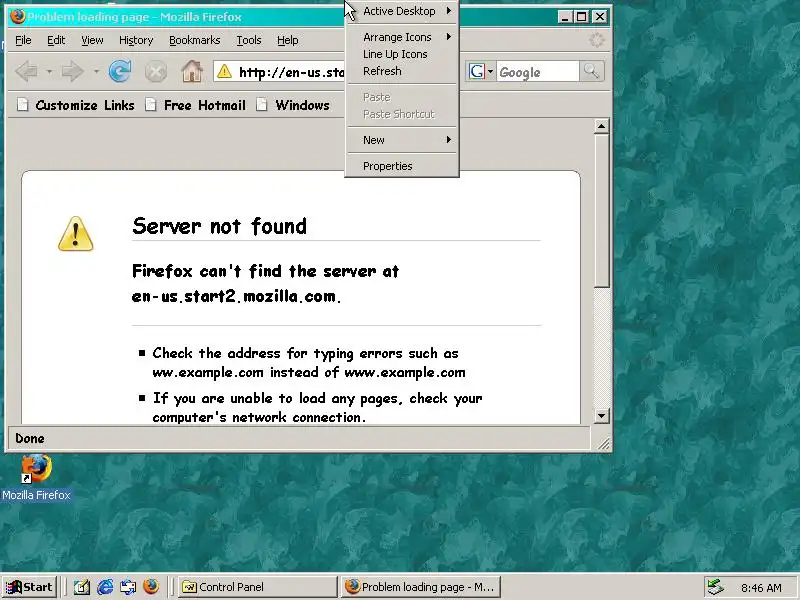Click the vertical scrollbar thumb

pos(602,211)
